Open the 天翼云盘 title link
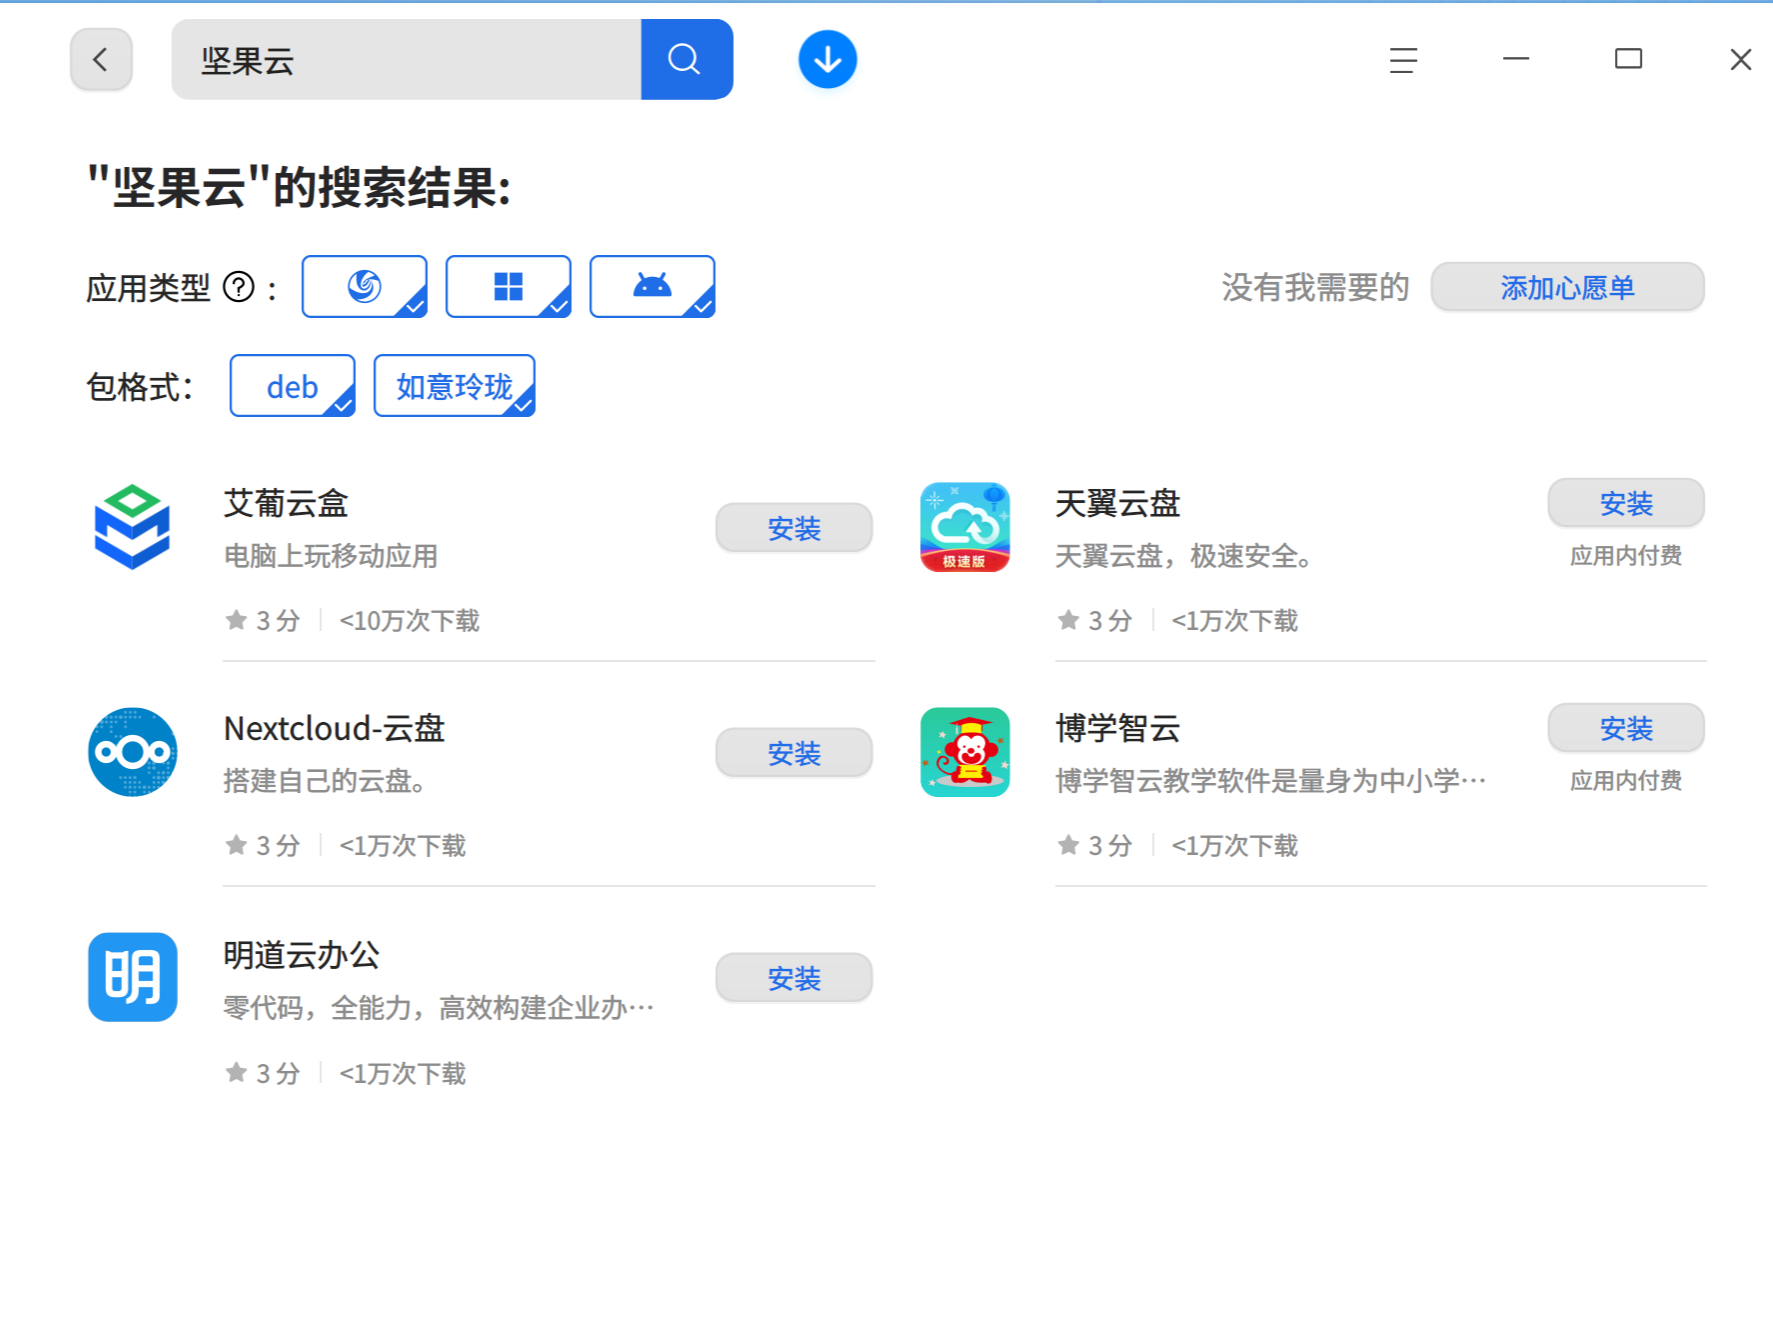 1118,503
